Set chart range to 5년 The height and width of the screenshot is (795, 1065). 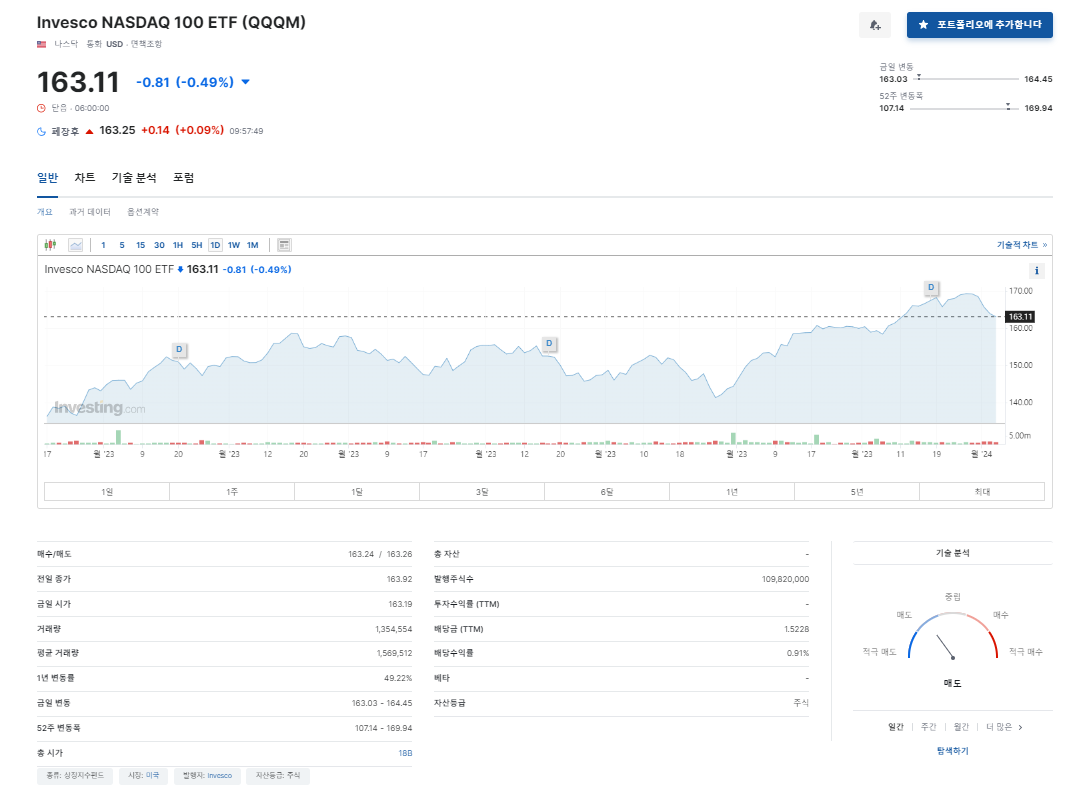[856, 491]
